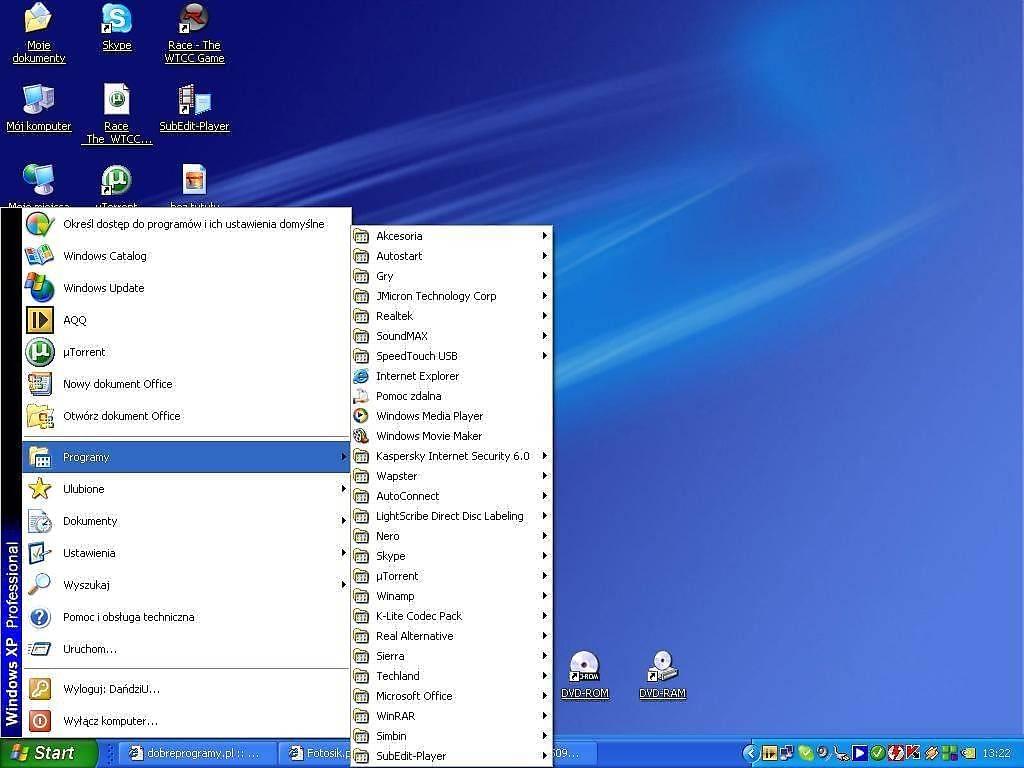
Task: Click the red Kaspersky tray icon
Action: (x=912, y=753)
